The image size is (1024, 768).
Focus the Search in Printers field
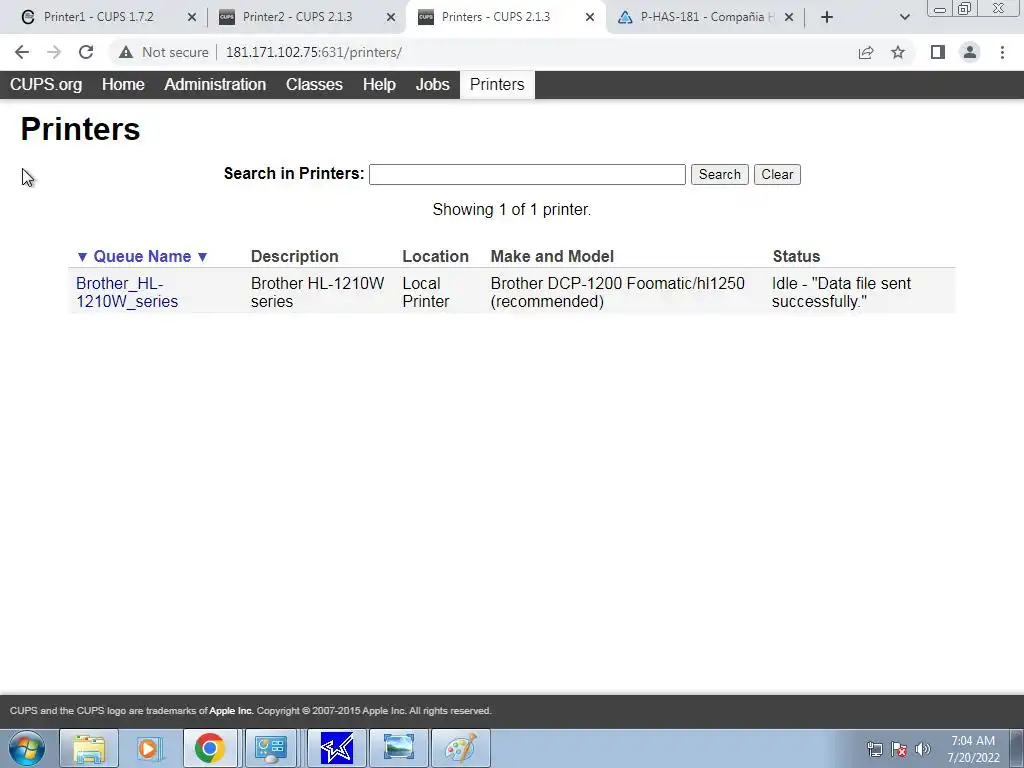pos(527,174)
